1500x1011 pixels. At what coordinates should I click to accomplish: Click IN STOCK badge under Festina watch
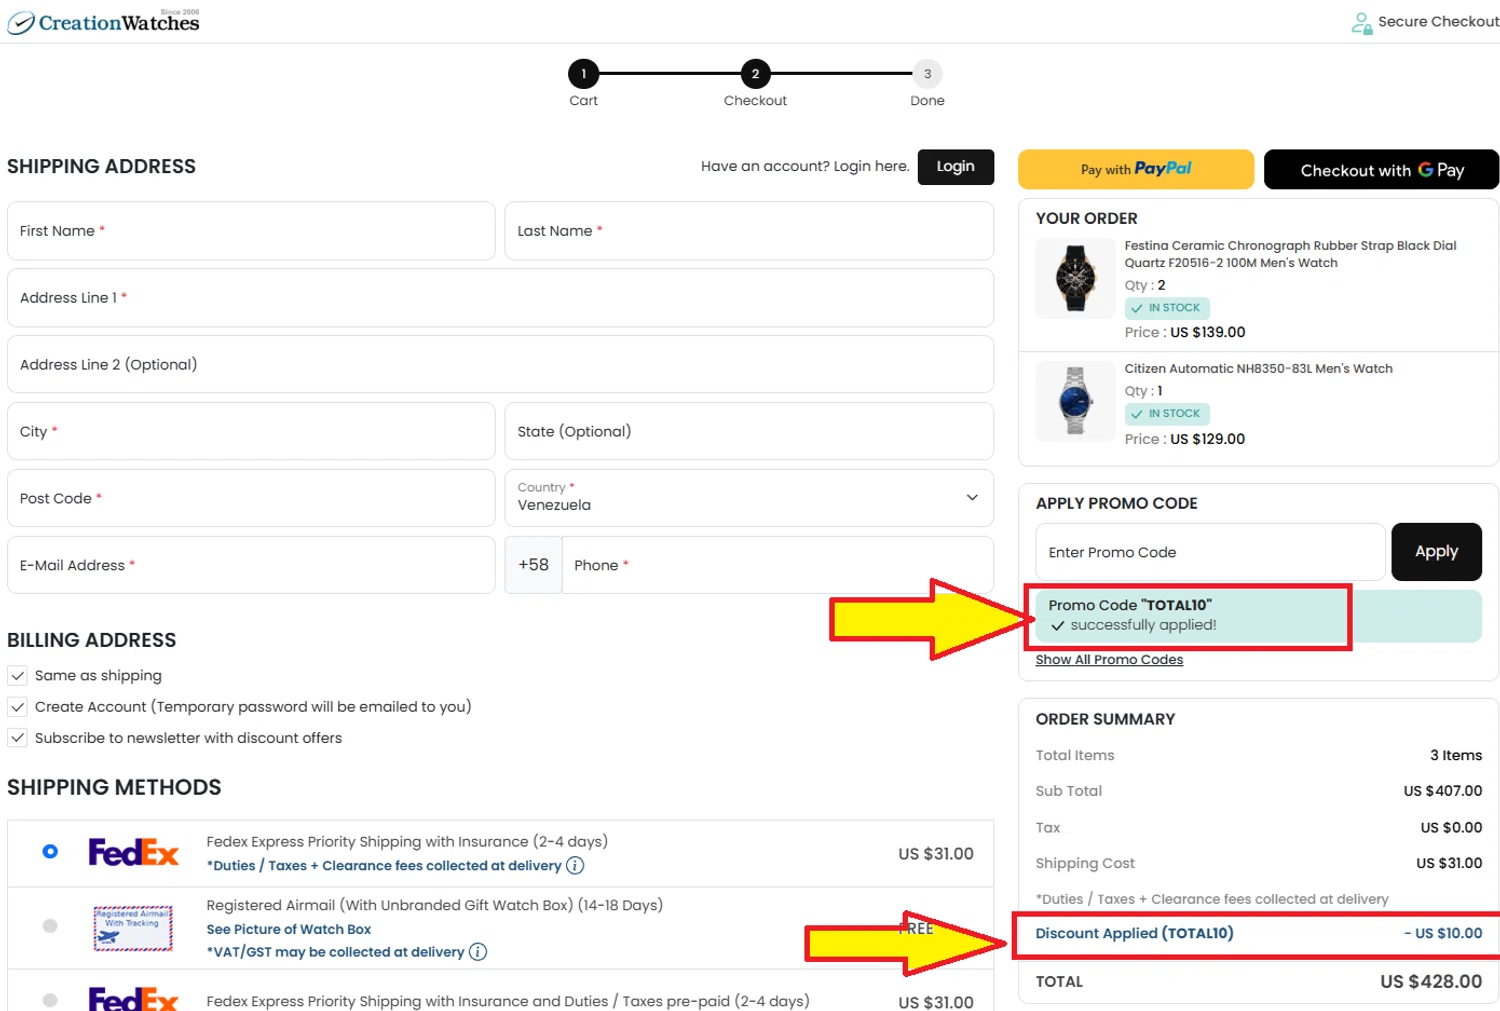[1167, 308]
